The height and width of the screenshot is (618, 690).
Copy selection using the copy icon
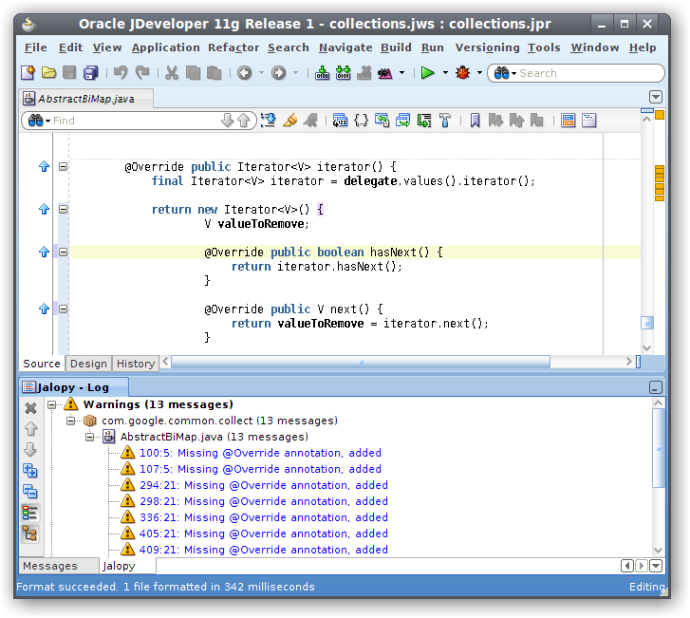click(193, 73)
